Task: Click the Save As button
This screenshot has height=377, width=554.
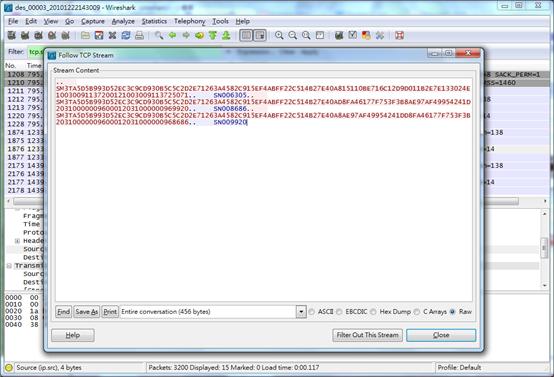Action: click(87, 312)
